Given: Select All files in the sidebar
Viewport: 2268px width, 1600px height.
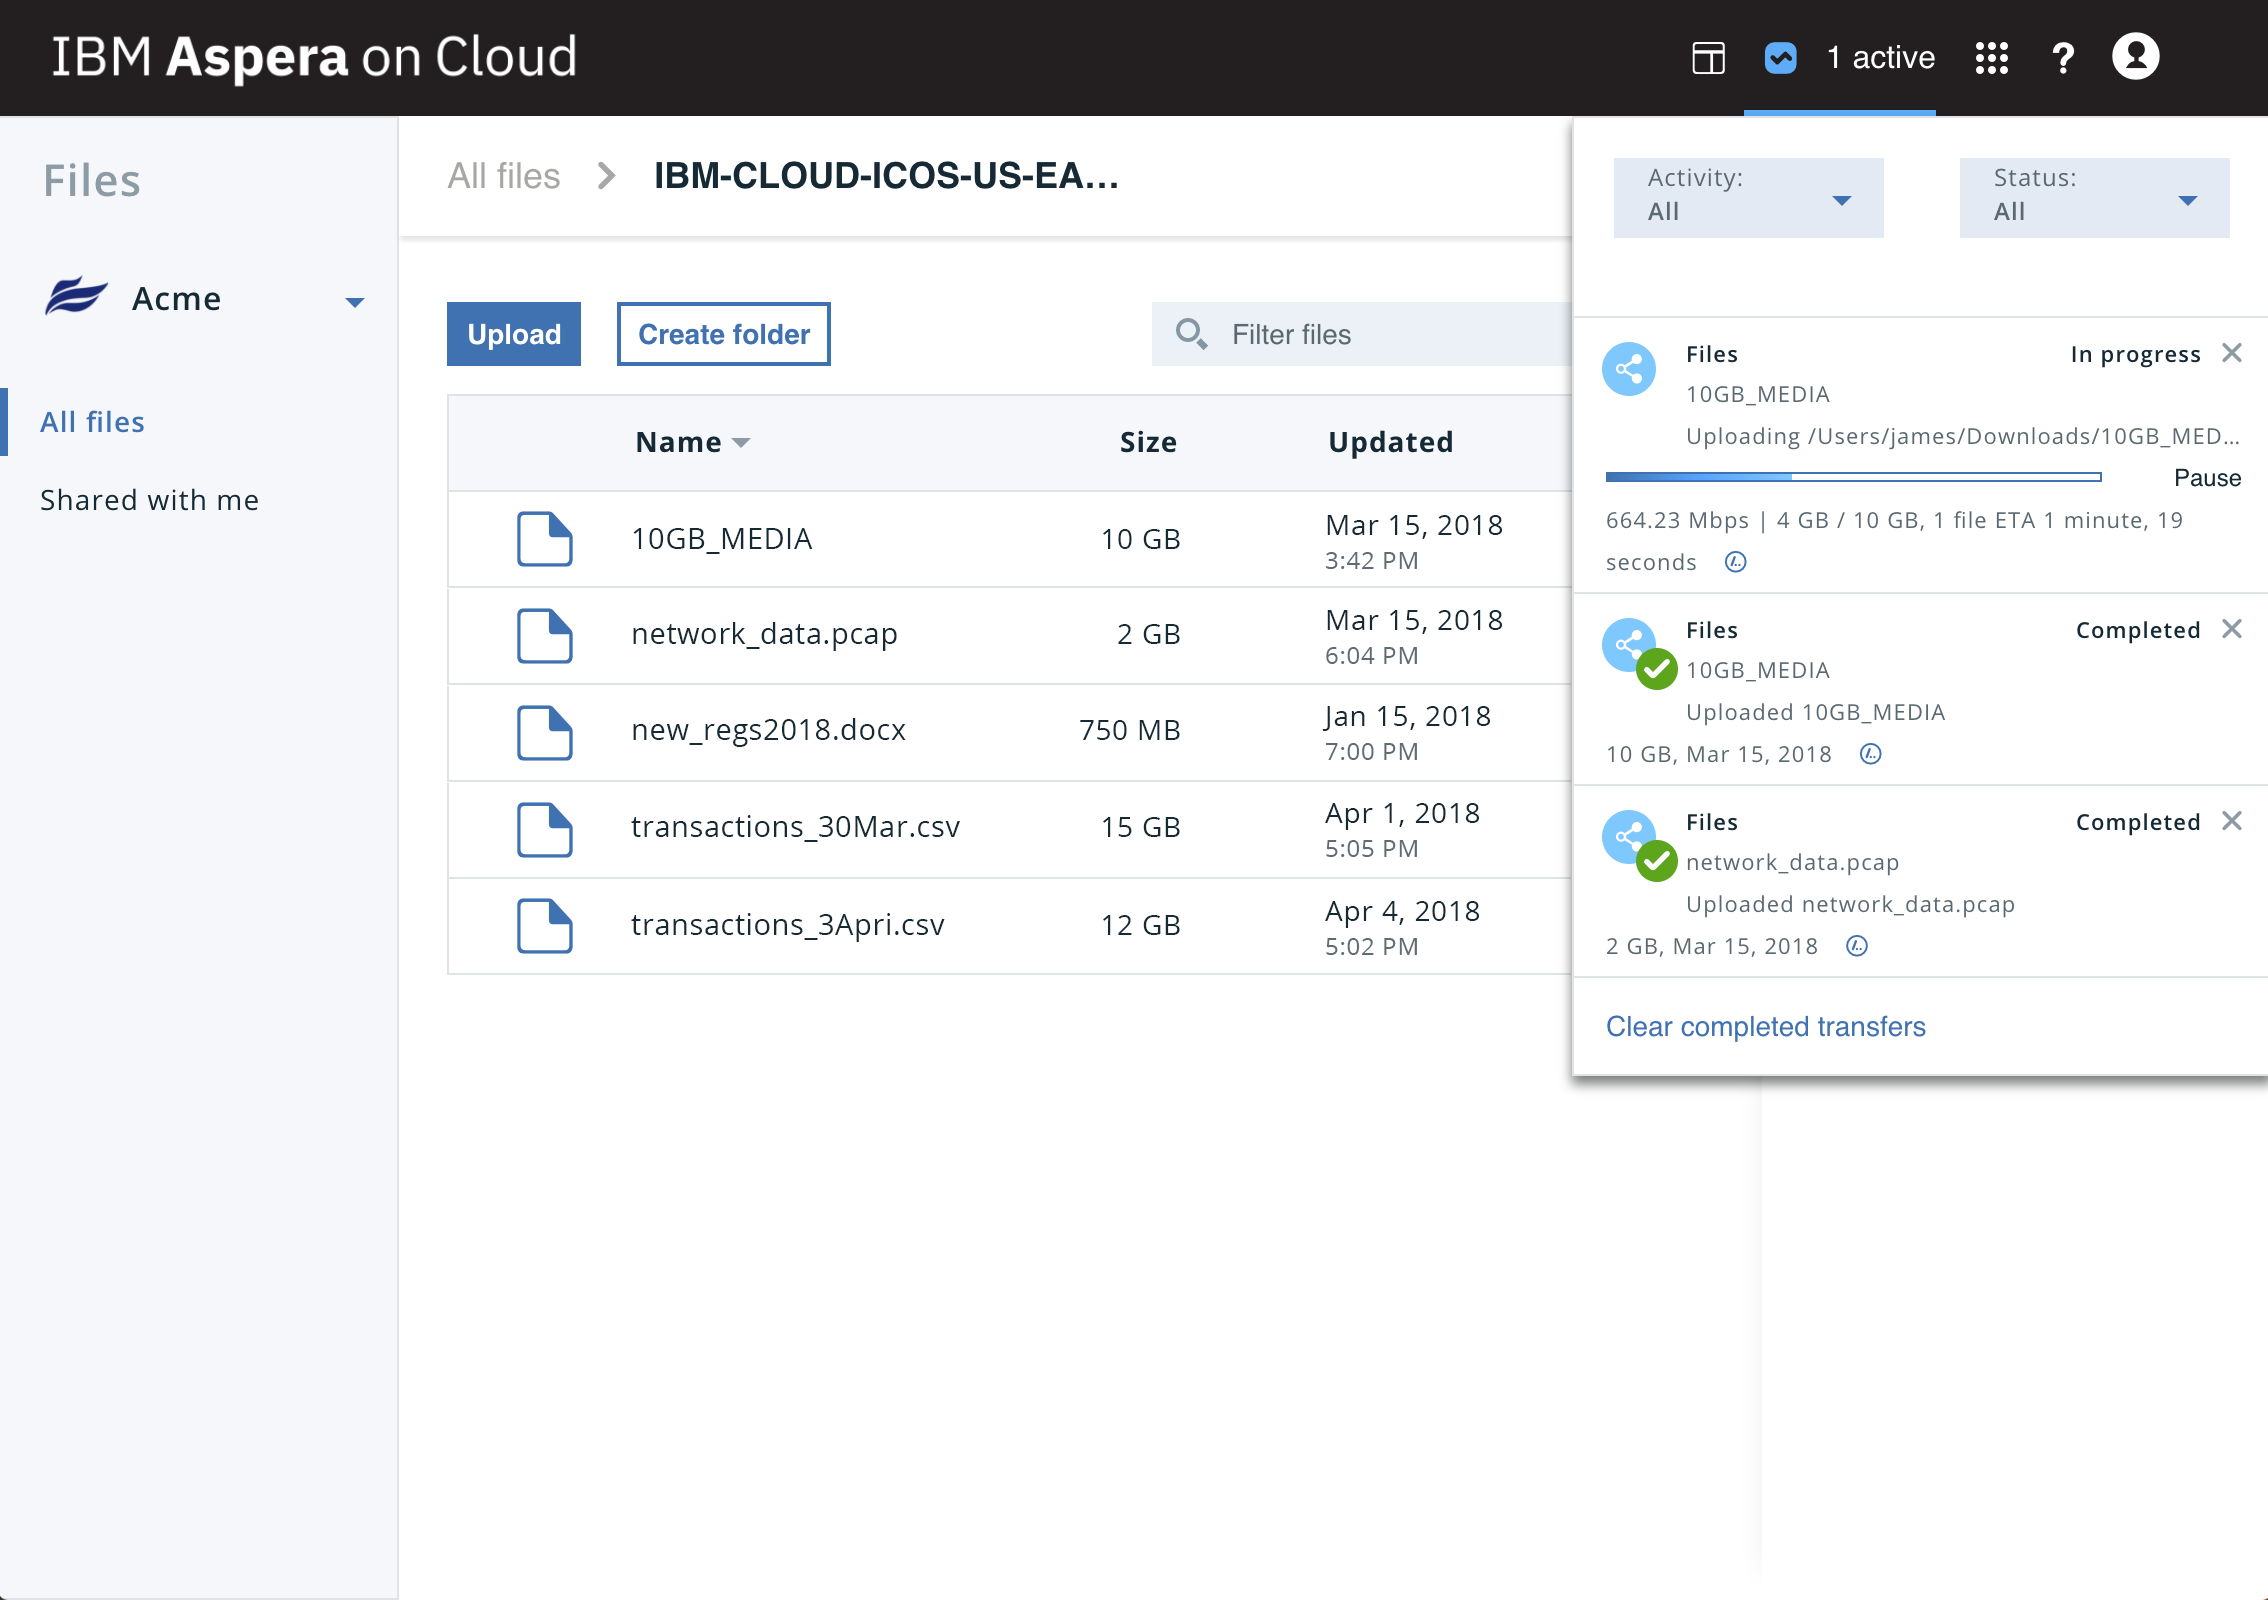Looking at the screenshot, I should point(92,421).
